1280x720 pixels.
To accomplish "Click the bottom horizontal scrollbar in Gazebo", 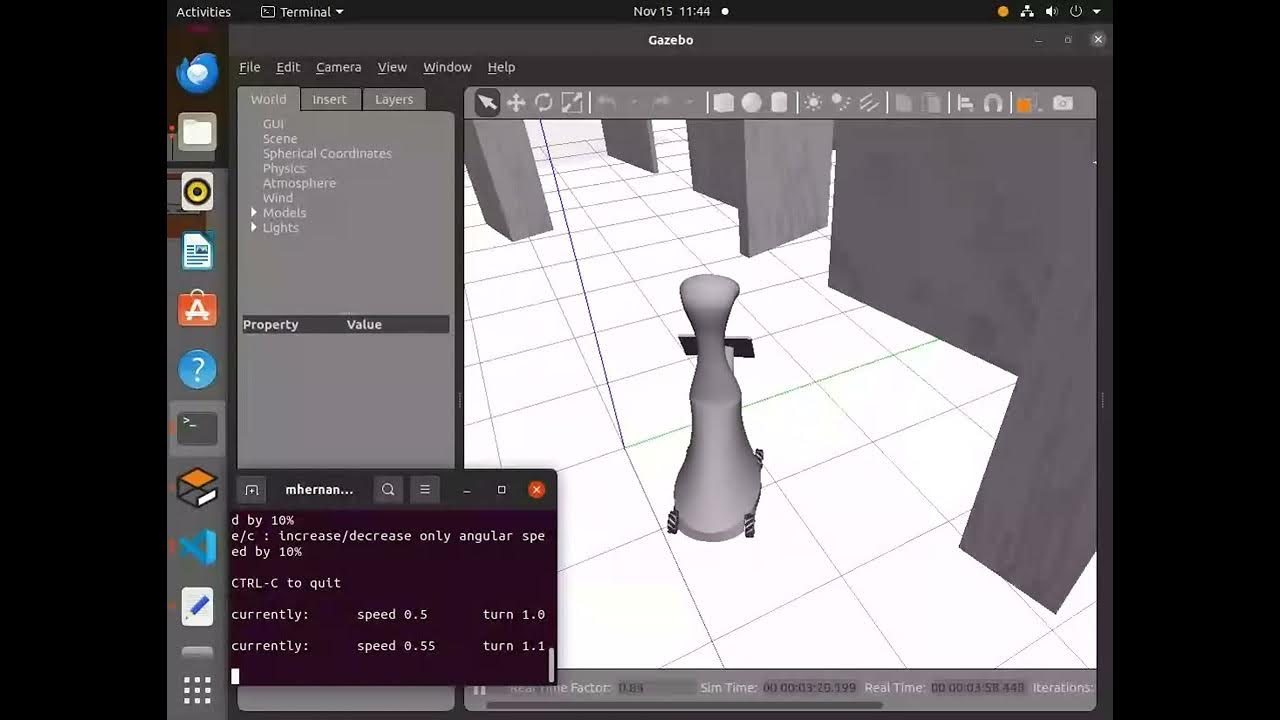I will (684, 705).
